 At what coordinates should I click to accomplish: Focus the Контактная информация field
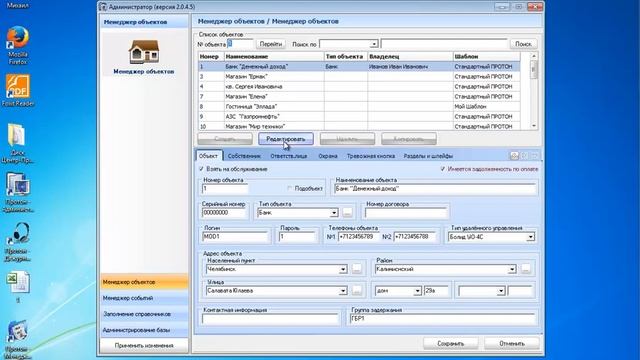click(270, 319)
